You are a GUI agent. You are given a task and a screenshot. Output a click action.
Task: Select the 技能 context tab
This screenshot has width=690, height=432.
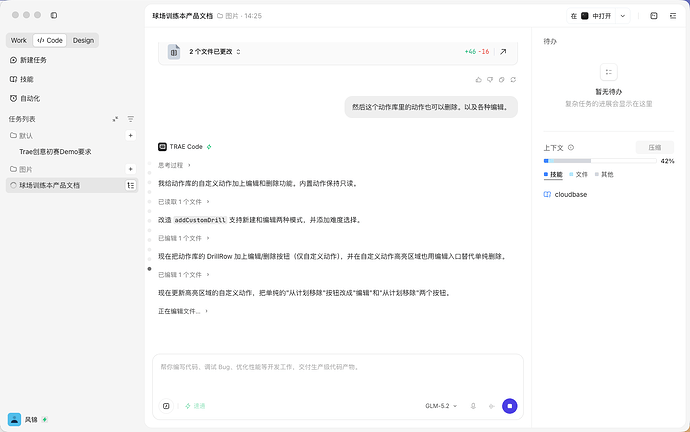coord(553,175)
